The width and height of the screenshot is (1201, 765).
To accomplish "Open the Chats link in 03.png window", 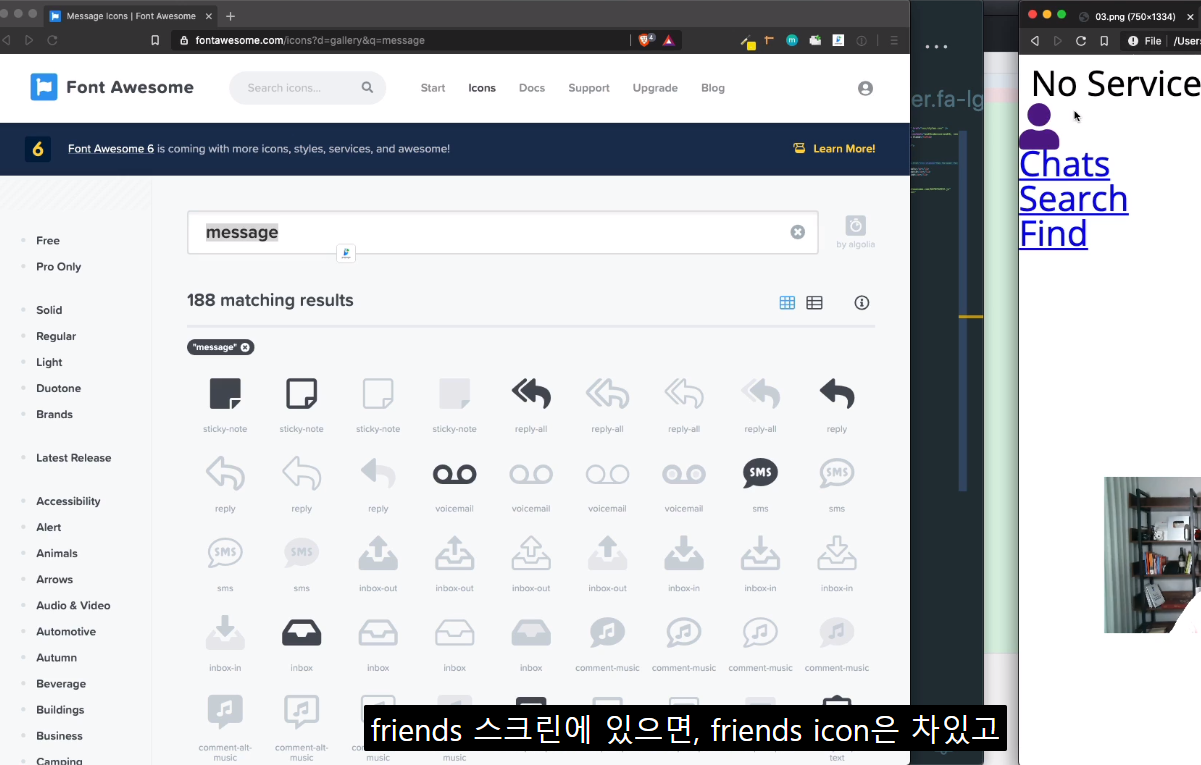I will pos(1064,164).
